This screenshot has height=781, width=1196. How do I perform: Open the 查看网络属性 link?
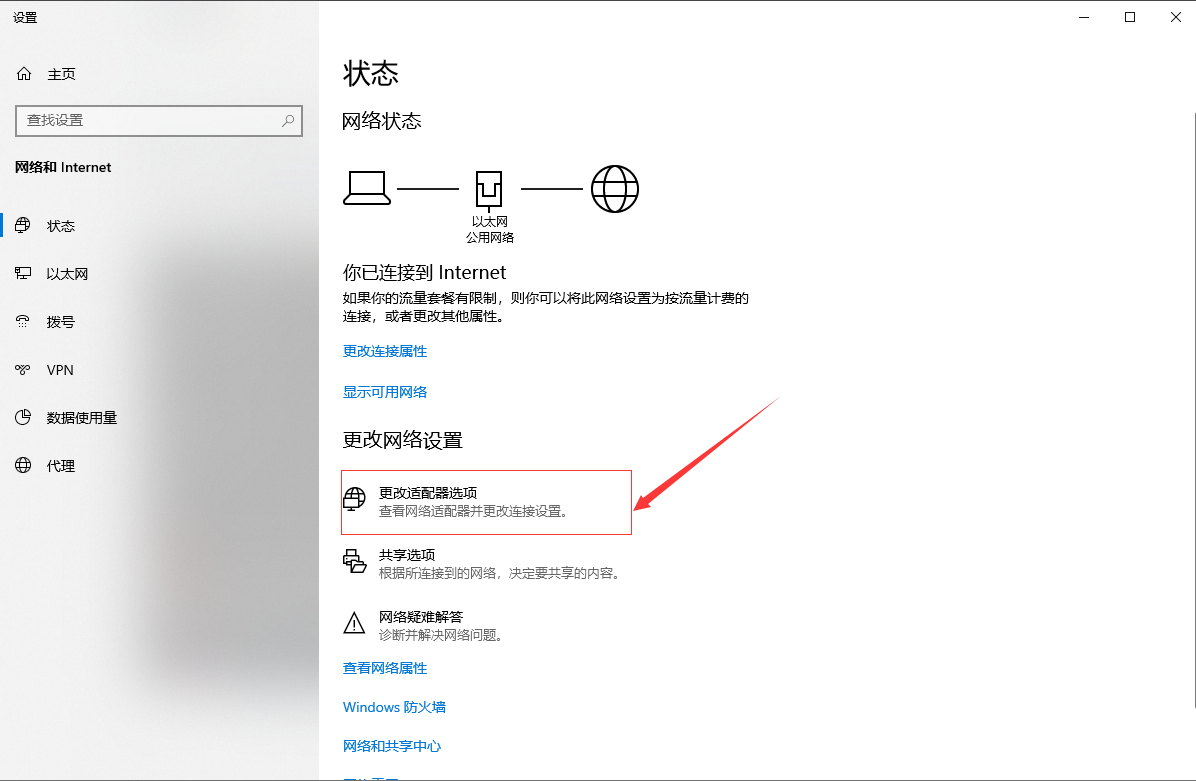click(x=385, y=668)
